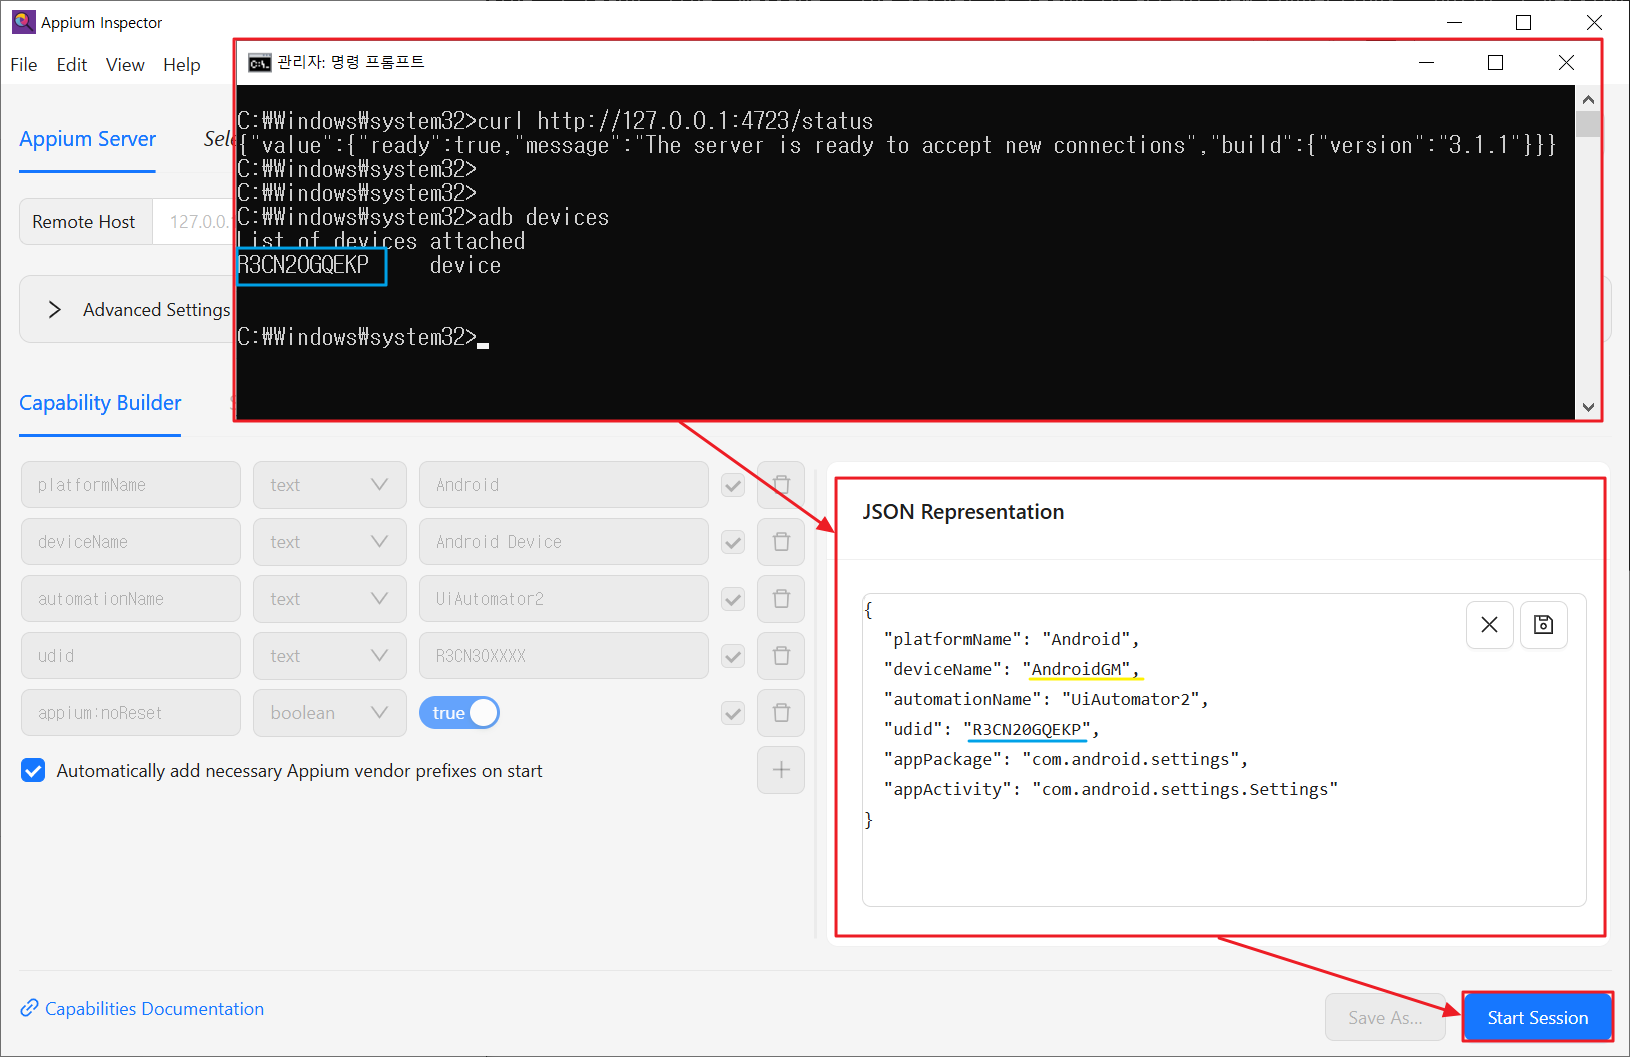Uncheck Automatically add necessary Appium vendor prefixes

pyautogui.click(x=33, y=770)
